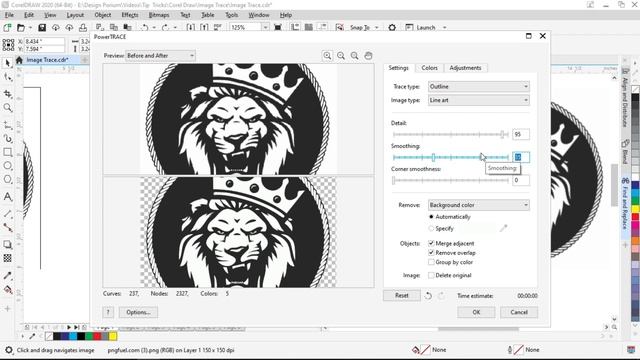Open the Image type Line art dropdown
640x360 pixels.
478,100
